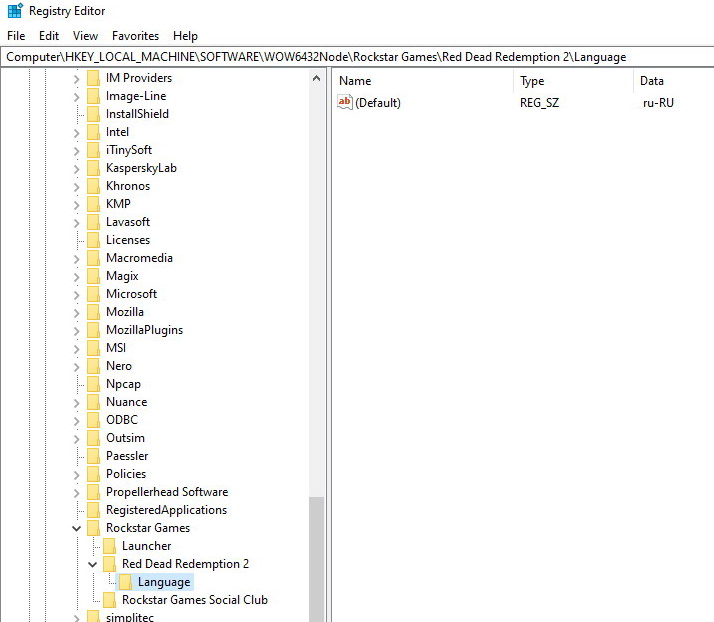Select the RegisteredApplications key
The image size is (714, 622).
pyautogui.click(x=166, y=510)
